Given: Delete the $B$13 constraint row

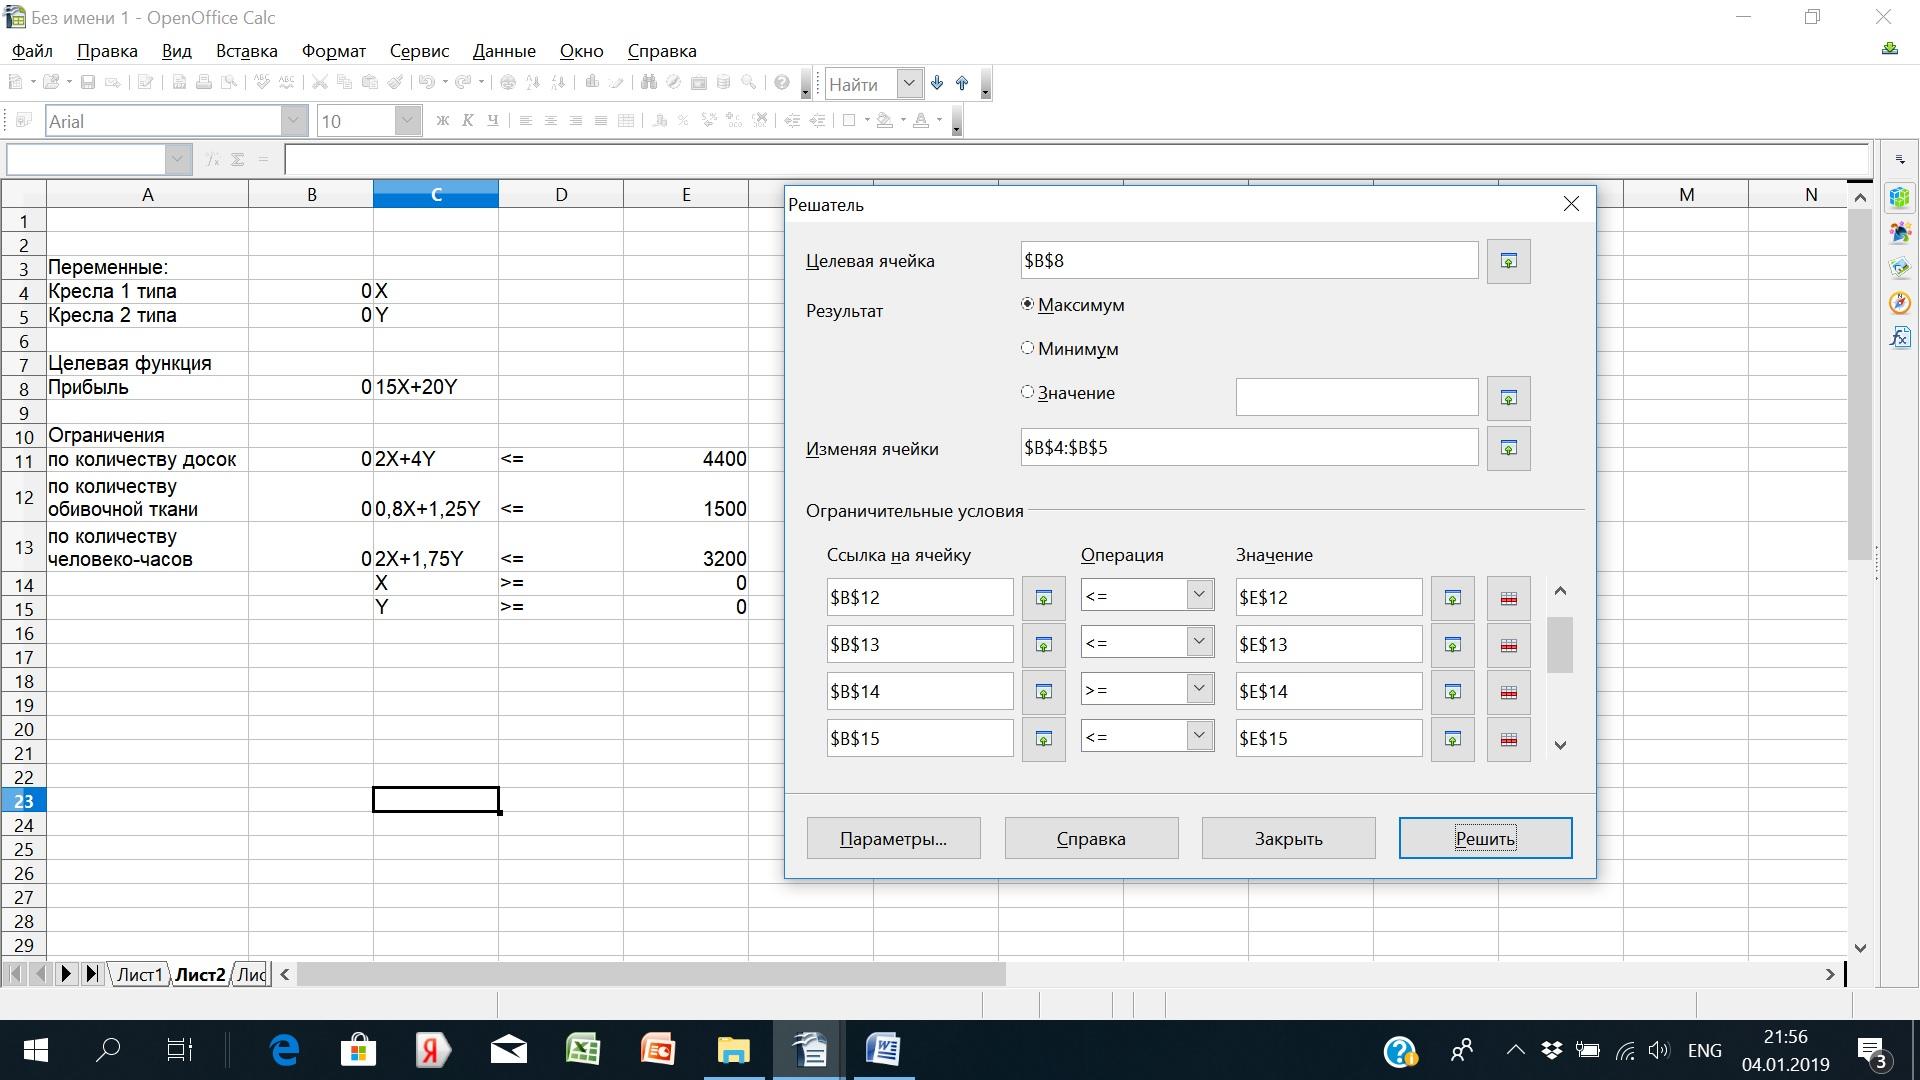Looking at the screenshot, I should (x=1508, y=645).
